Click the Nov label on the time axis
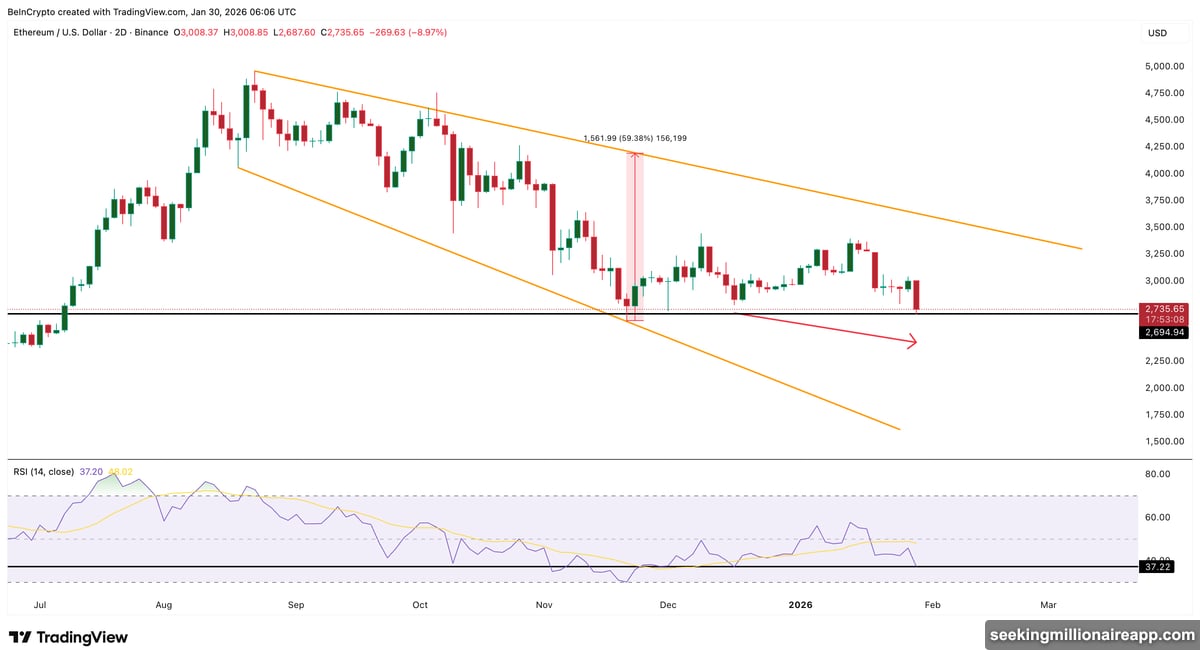 click(543, 604)
